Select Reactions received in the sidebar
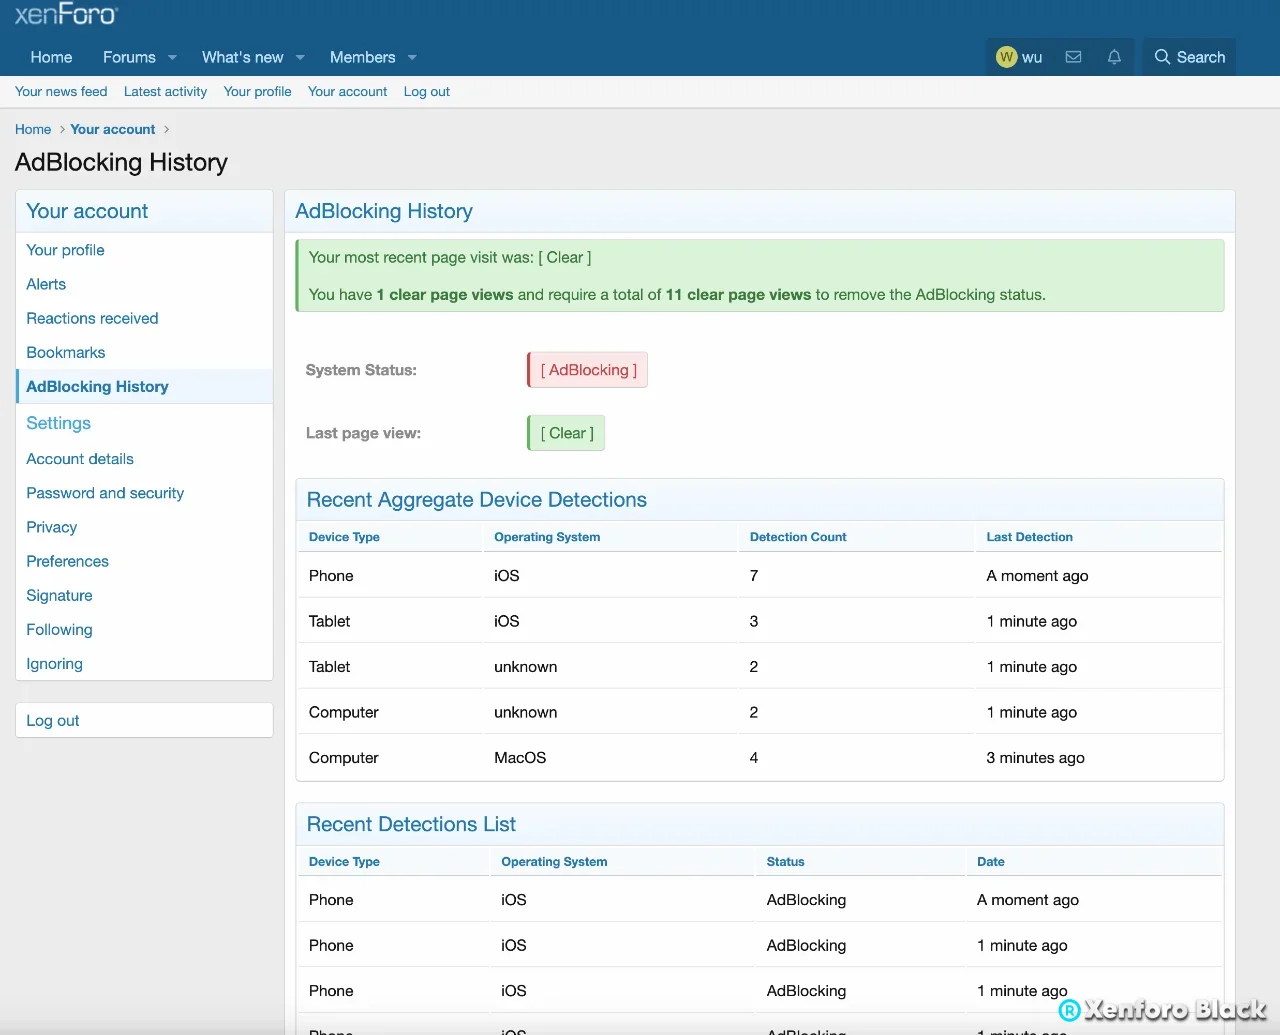The height and width of the screenshot is (1035, 1280). click(x=144, y=318)
